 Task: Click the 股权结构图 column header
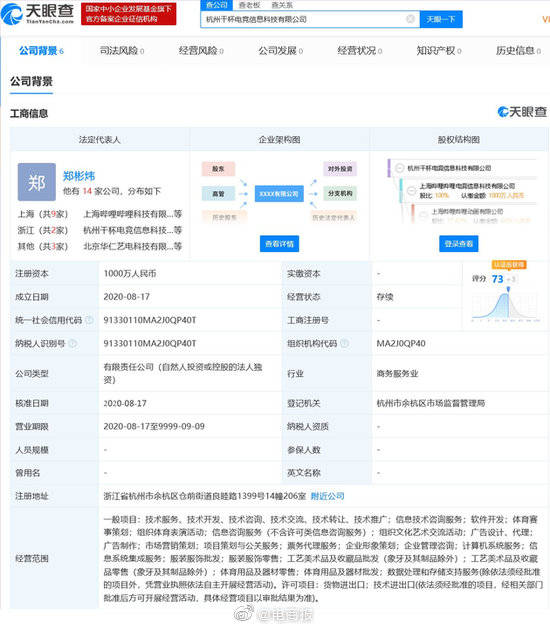click(x=459, y=139)
